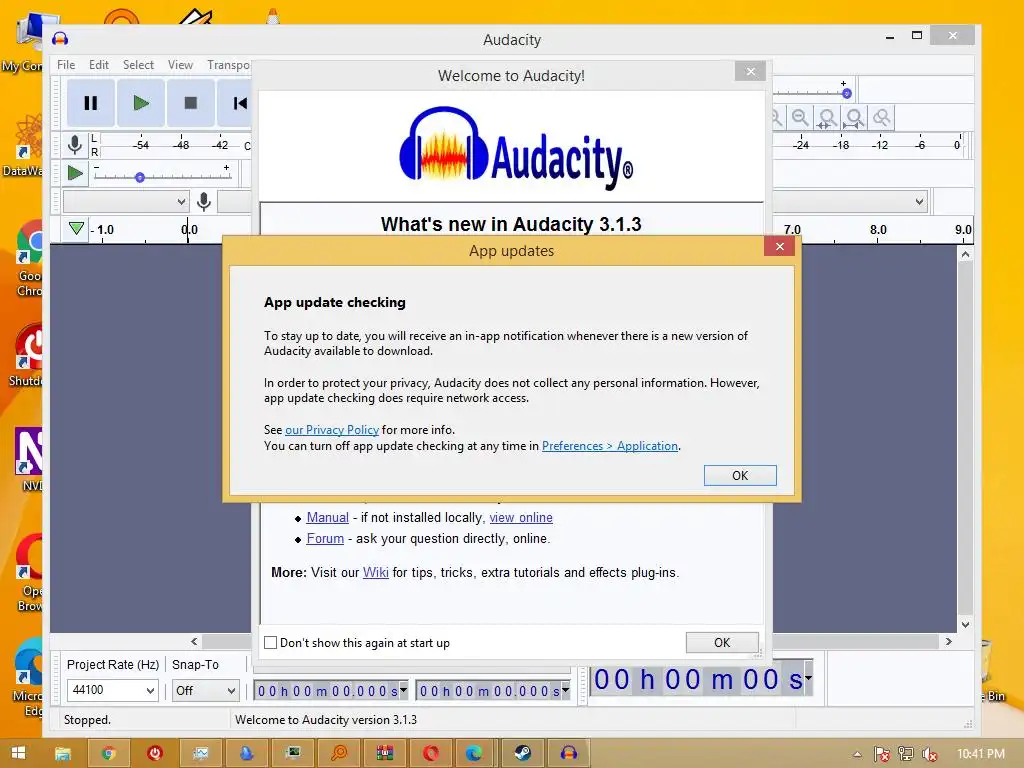Click the 'Stopped.' status bar text
1024x768 pixels.
(x=88, y=720)
